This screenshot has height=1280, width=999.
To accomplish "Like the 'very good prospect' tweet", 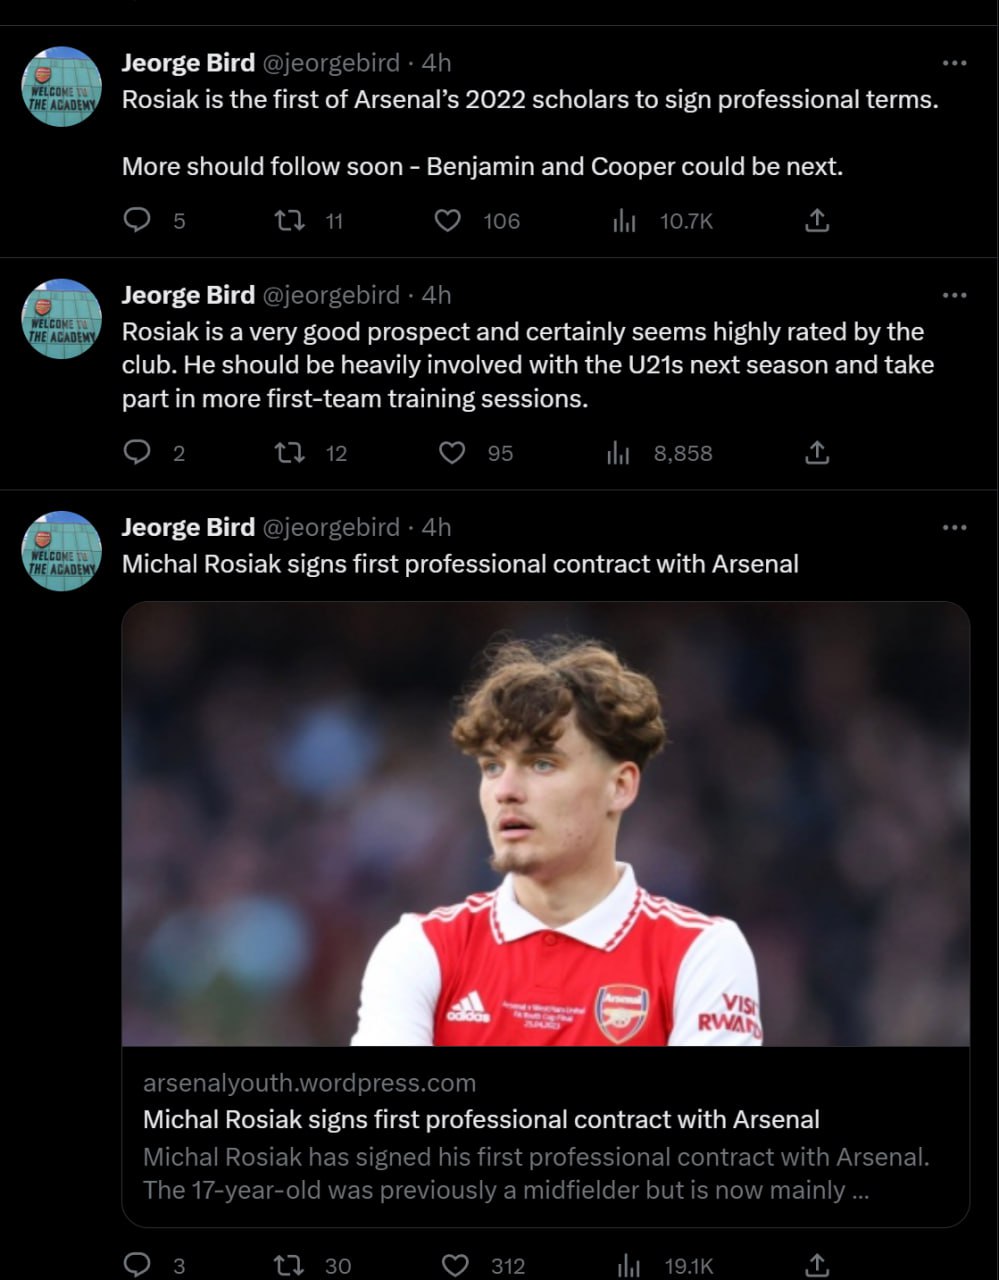I will [x=452, y=453].
